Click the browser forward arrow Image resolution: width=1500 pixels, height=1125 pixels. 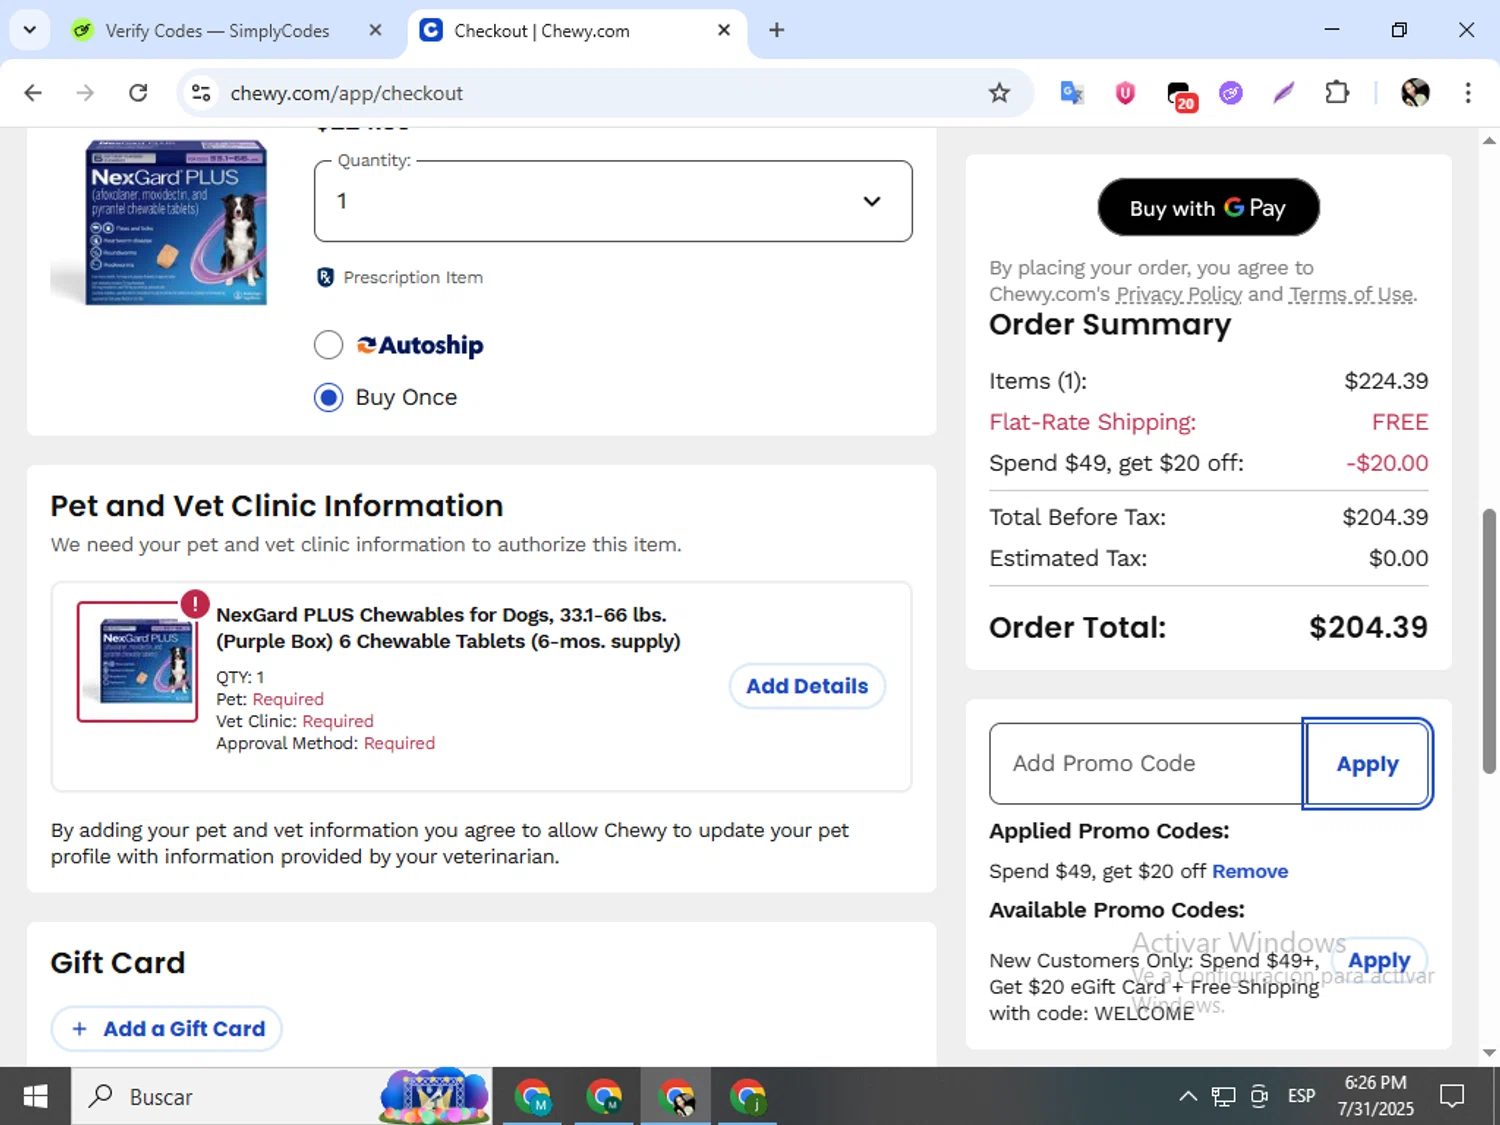(85, 93)
